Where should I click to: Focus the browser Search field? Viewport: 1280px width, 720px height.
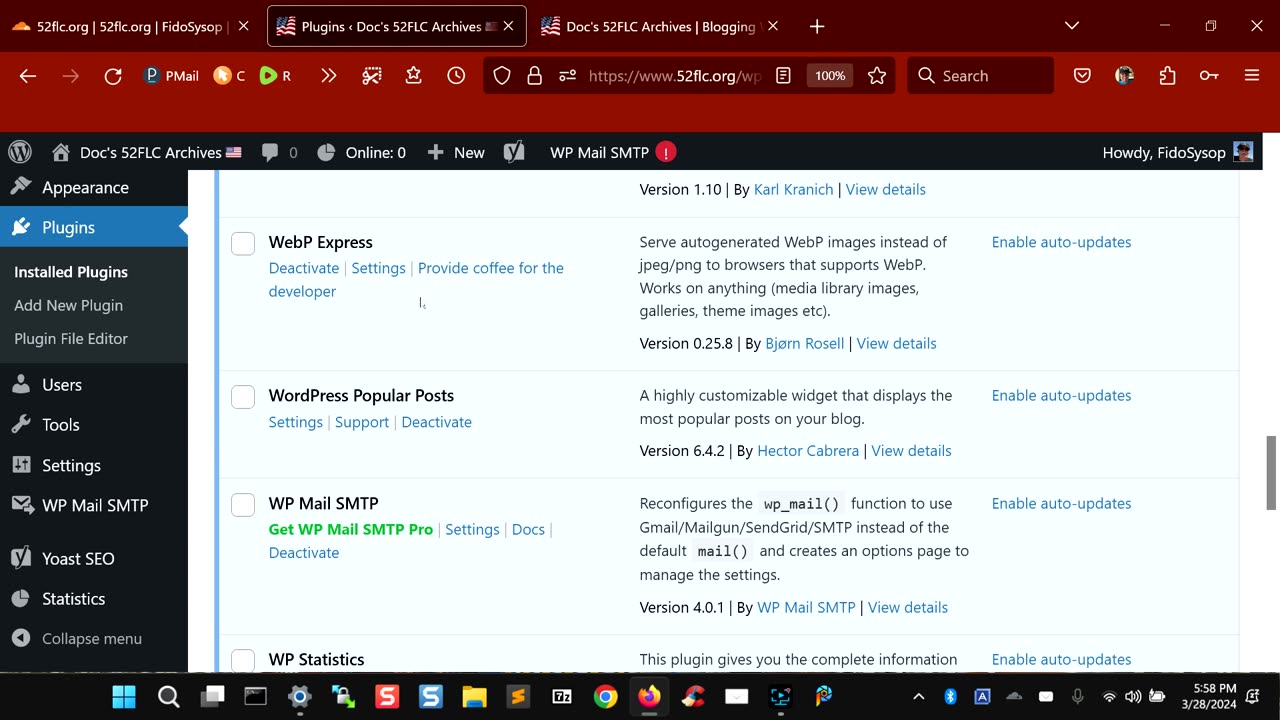(x=980, y=76)
